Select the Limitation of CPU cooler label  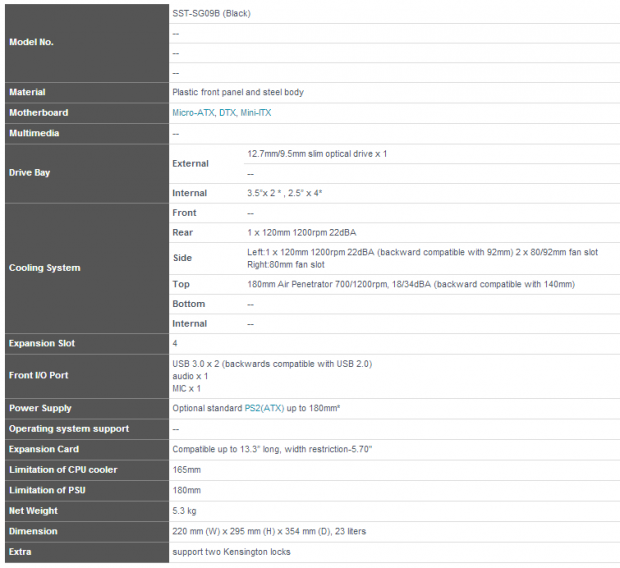63,470
